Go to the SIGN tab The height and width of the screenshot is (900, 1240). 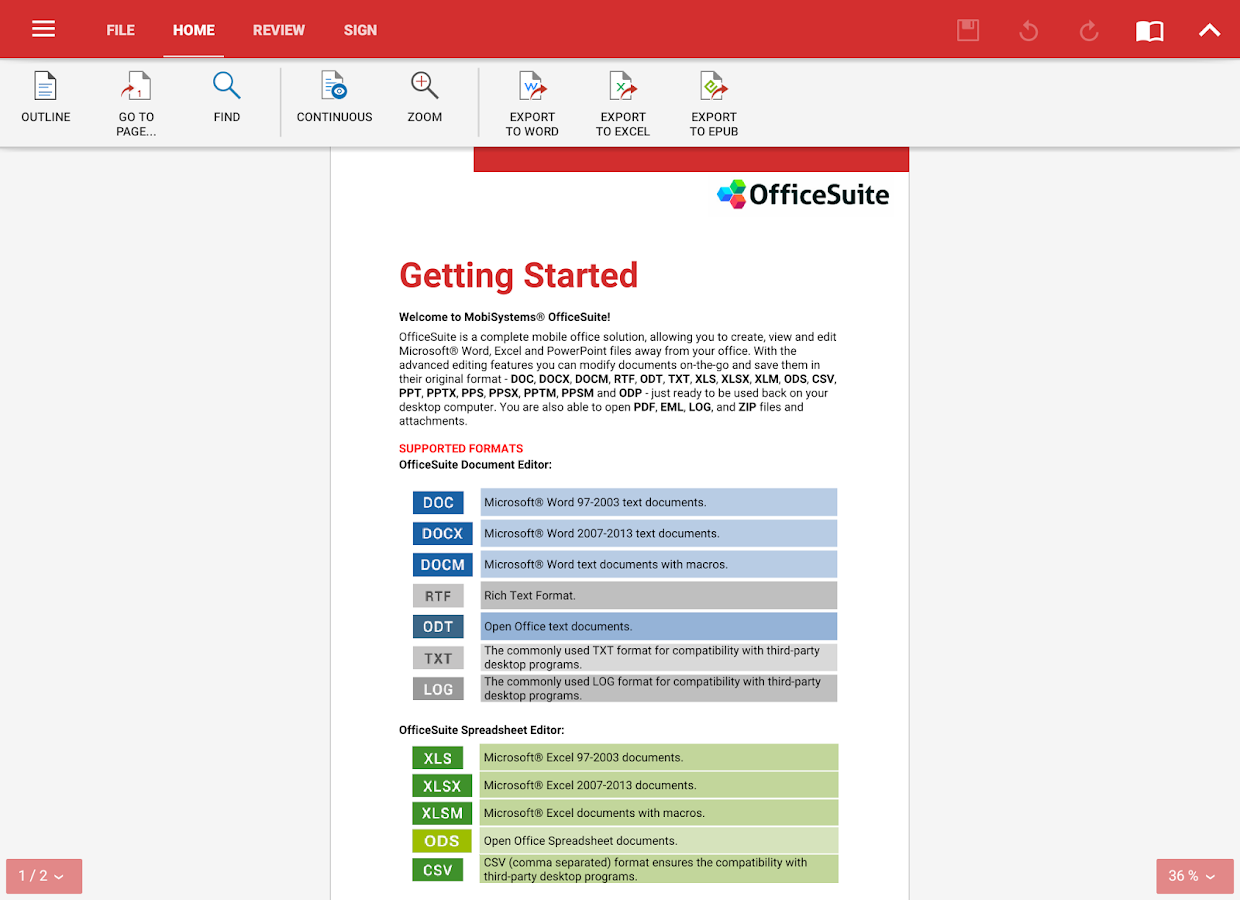[x=360, y=30]
